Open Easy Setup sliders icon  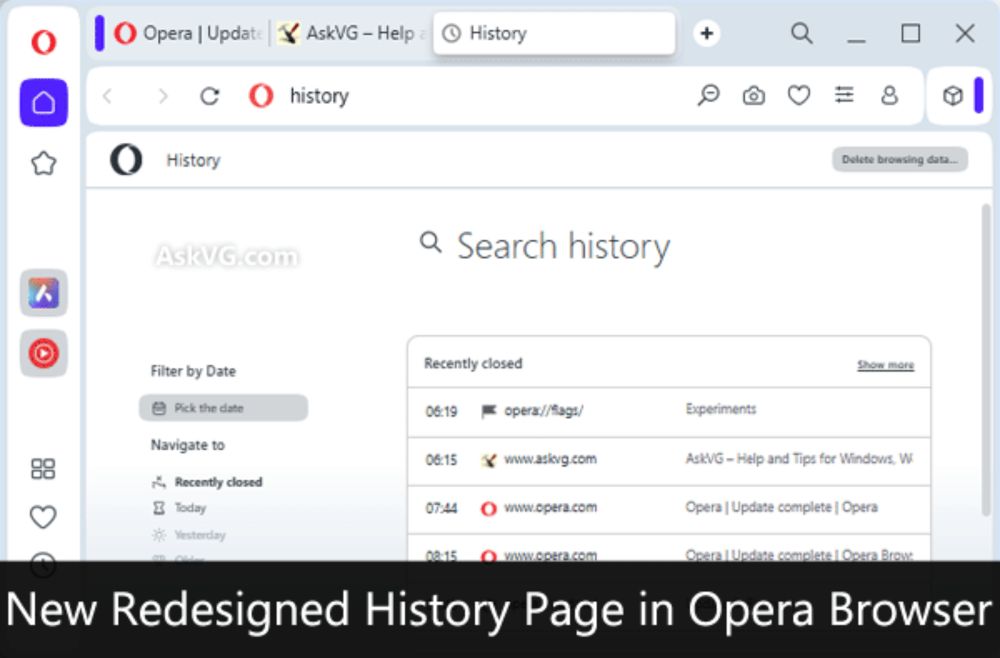point(844,96)
